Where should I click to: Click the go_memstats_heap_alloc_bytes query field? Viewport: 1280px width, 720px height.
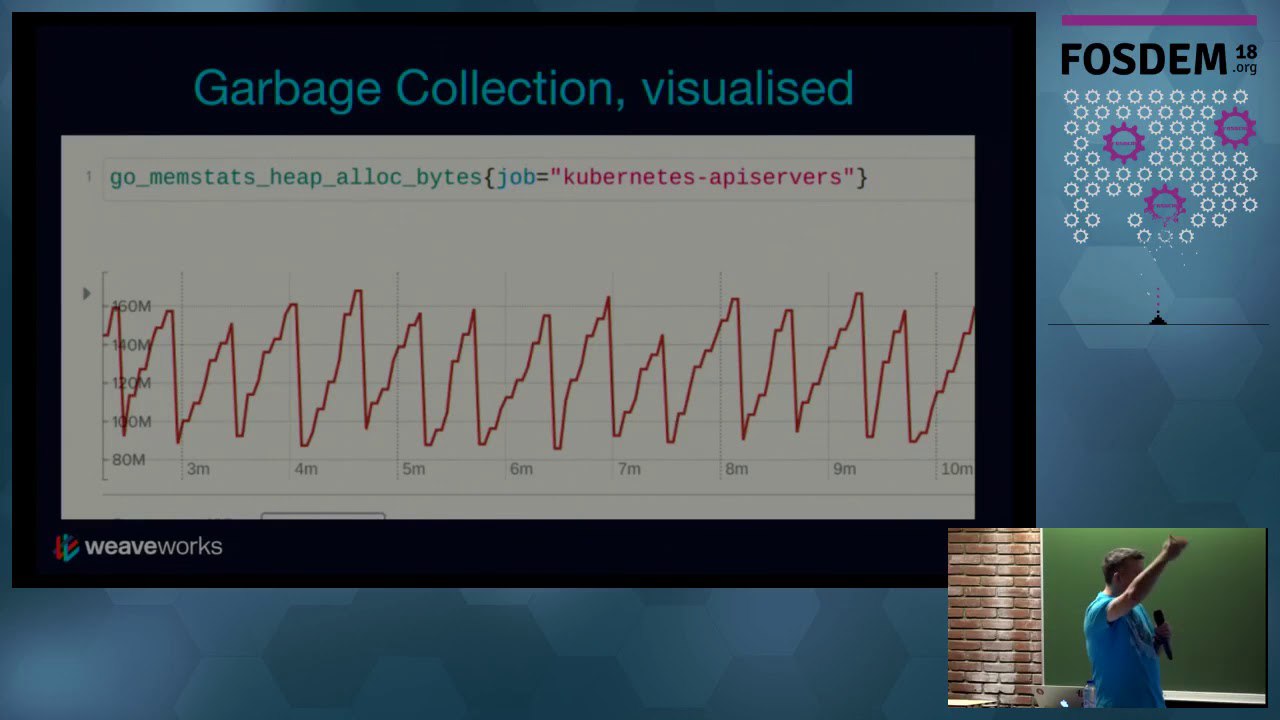[x=538, y=177]
